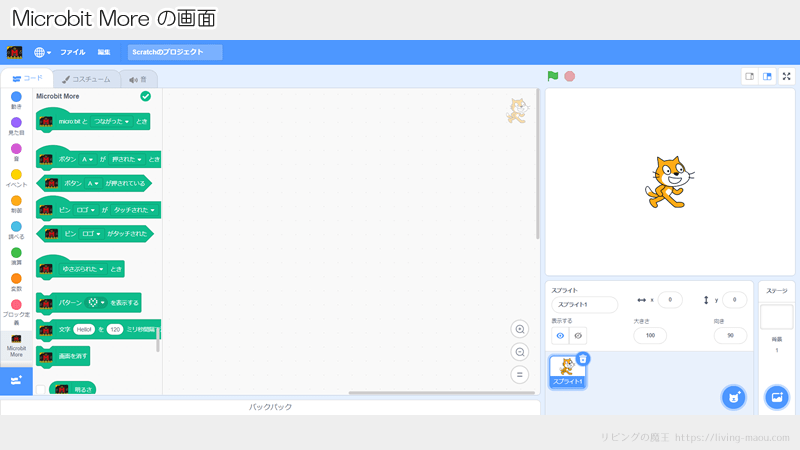Switch to large stage layout

(767, 77)
